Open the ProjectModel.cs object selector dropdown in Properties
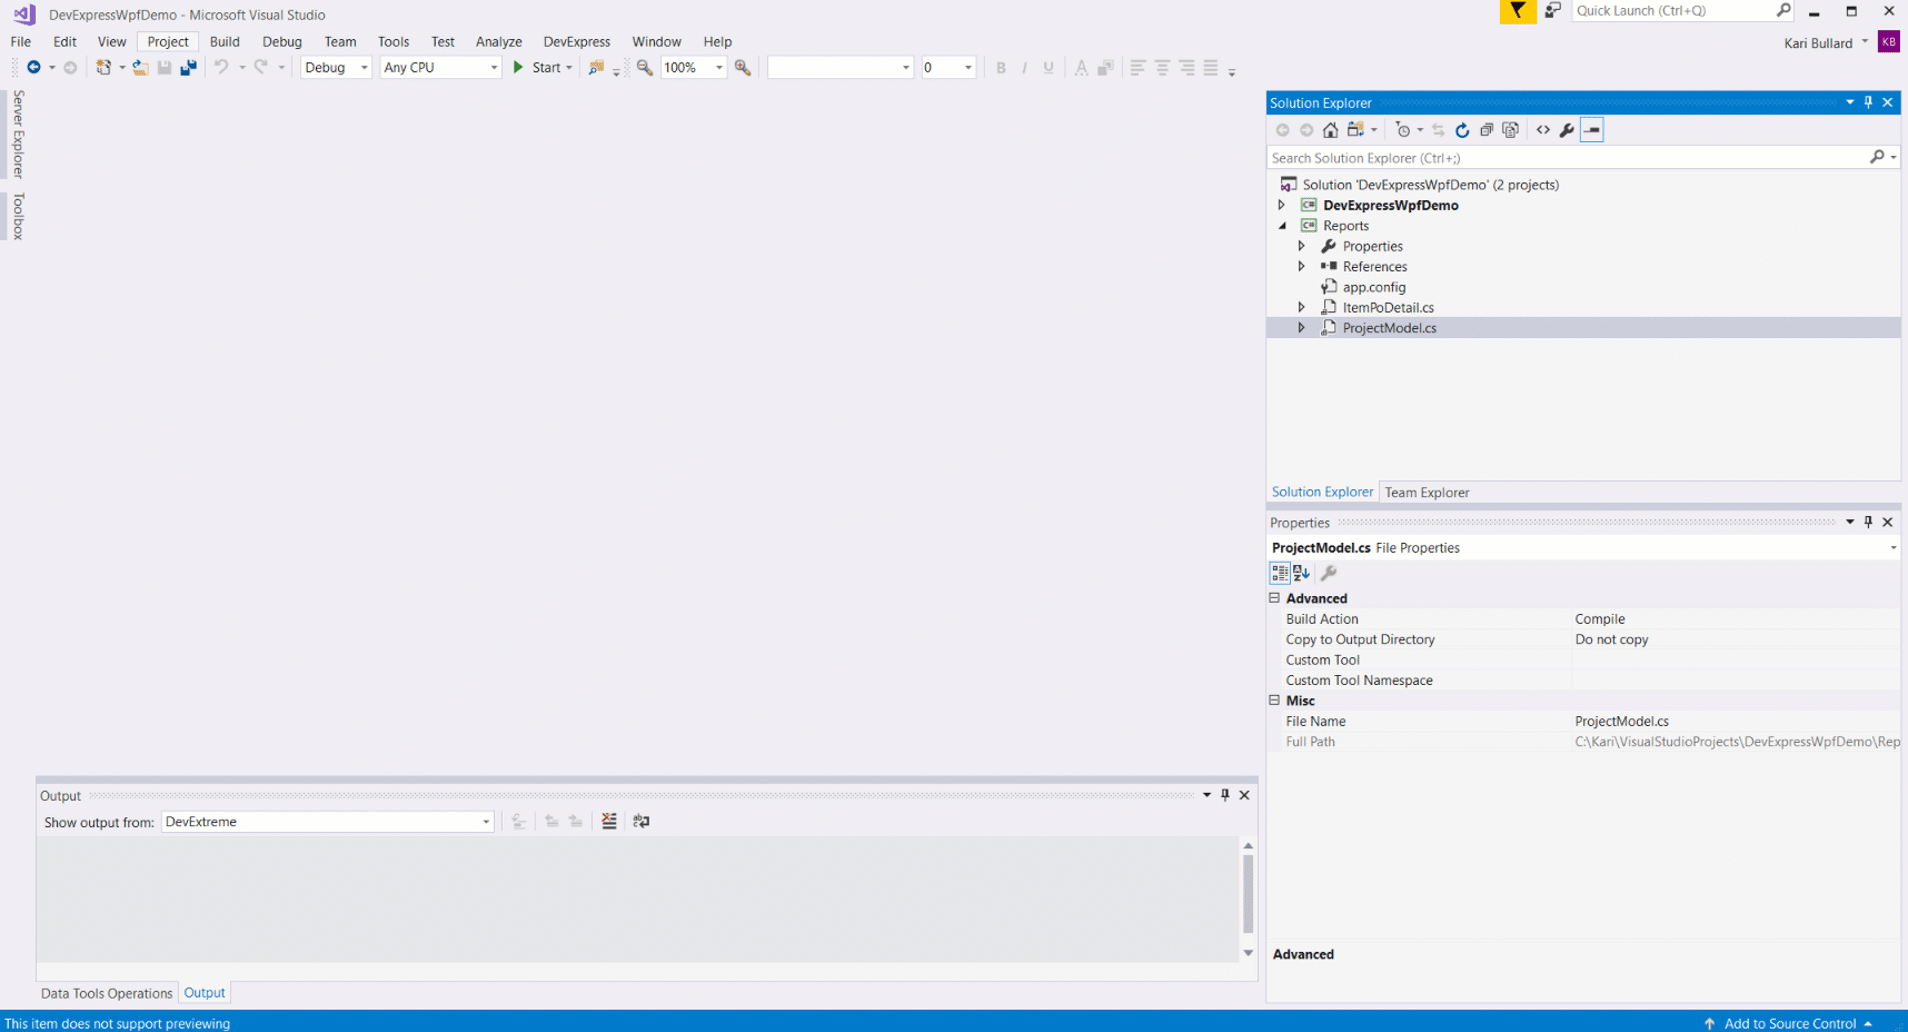The height and width of the screenshot is (1032, 1908). 1893,548
